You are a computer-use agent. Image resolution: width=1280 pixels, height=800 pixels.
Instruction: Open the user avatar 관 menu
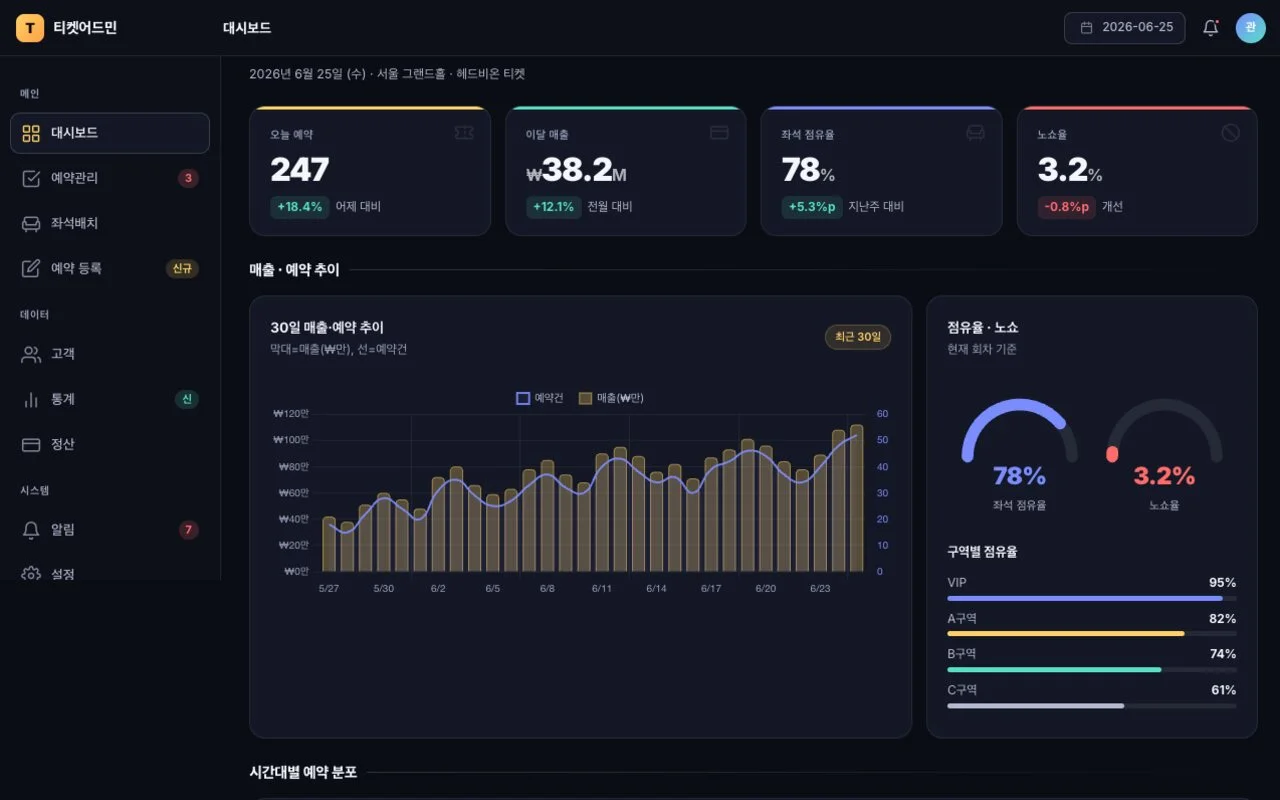(1251, 28)
